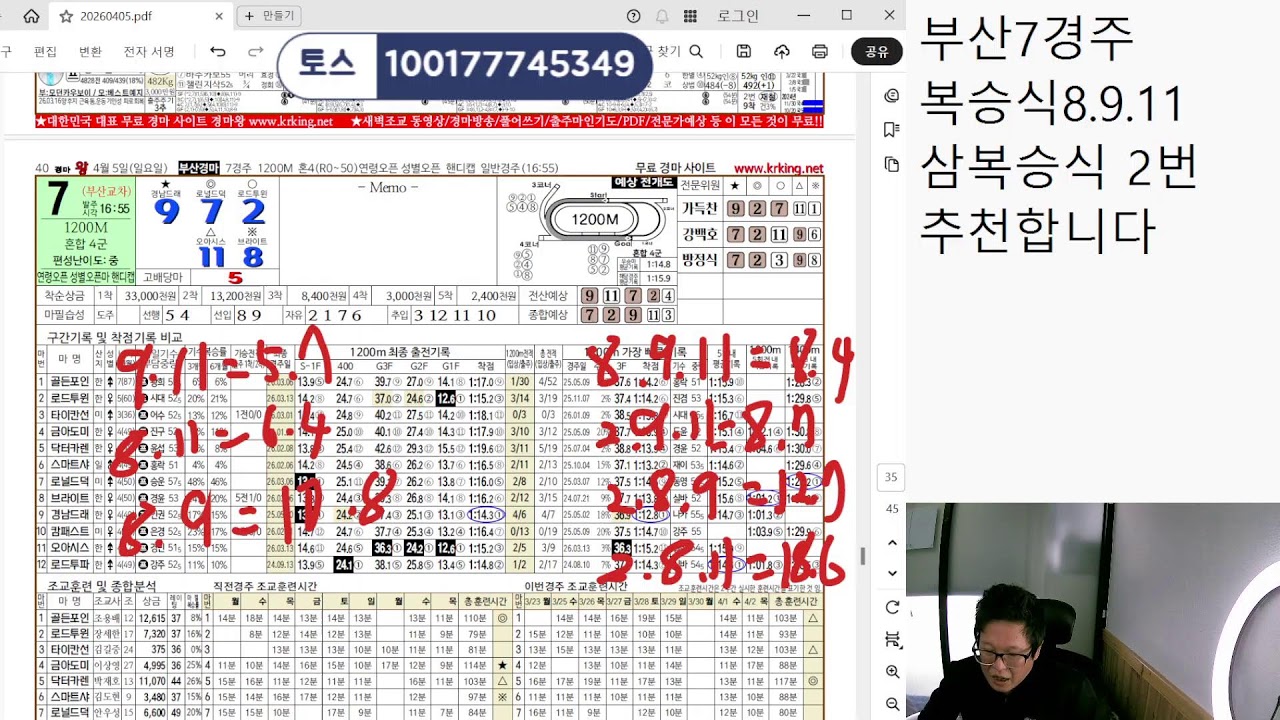Edit the current page number 35
This screenshot has width=1280, height=720.
point(892,478)
